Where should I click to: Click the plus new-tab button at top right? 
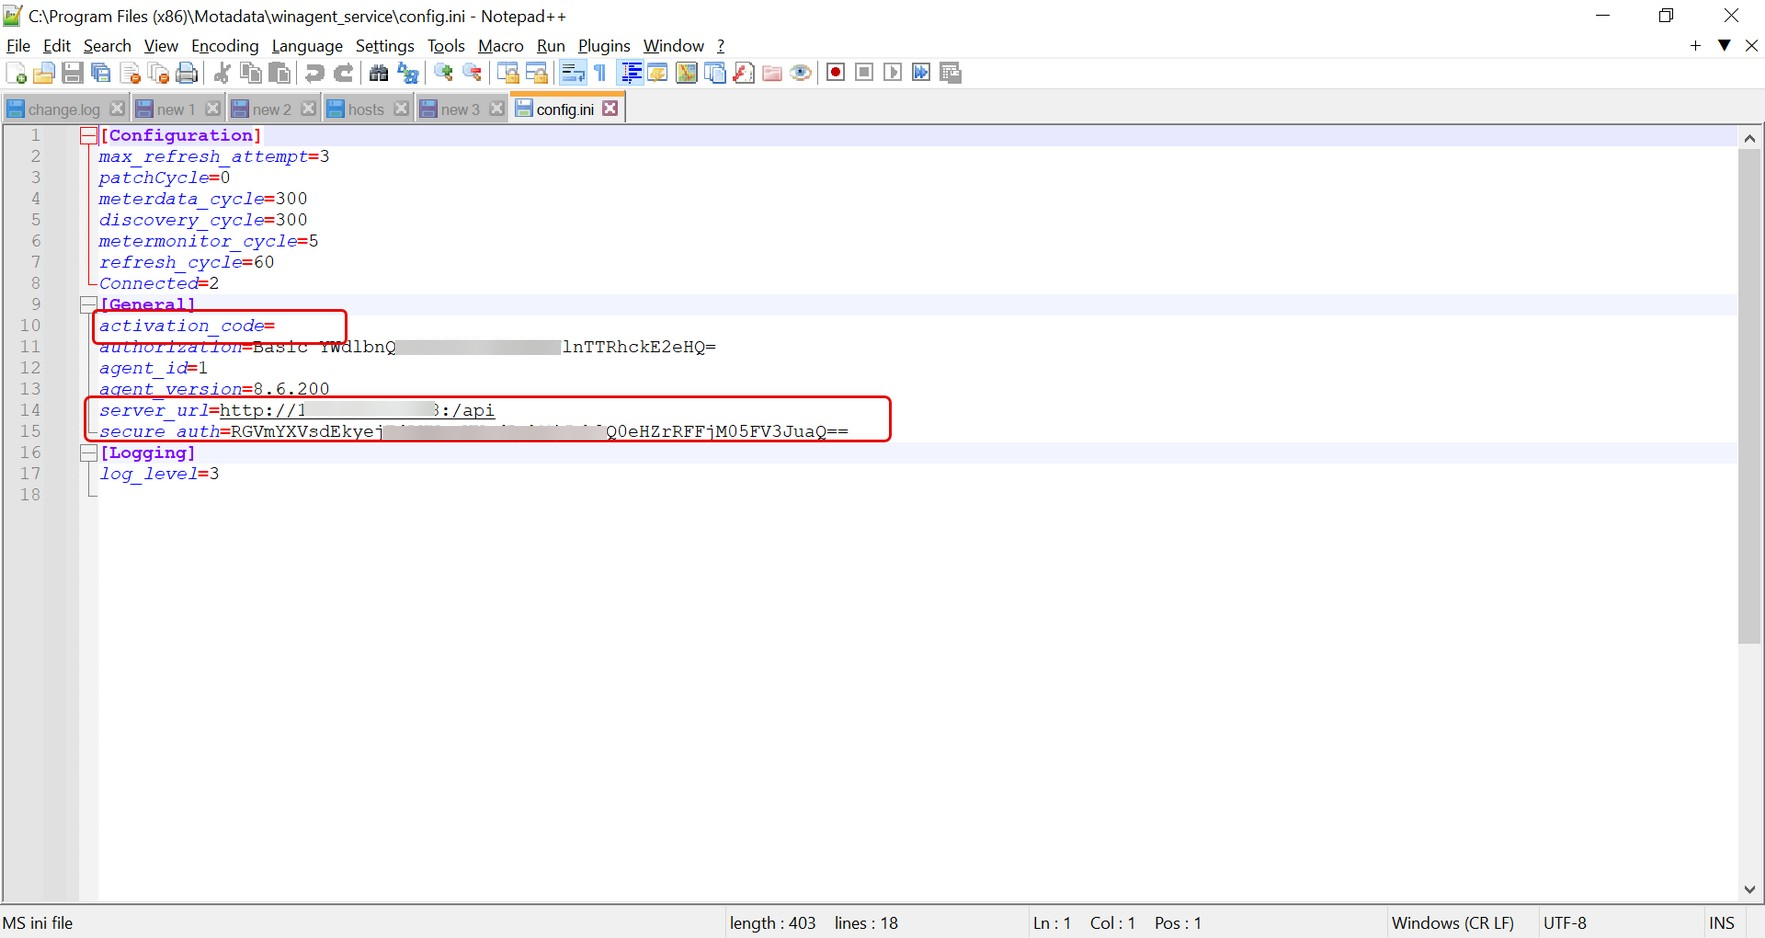1696,46
